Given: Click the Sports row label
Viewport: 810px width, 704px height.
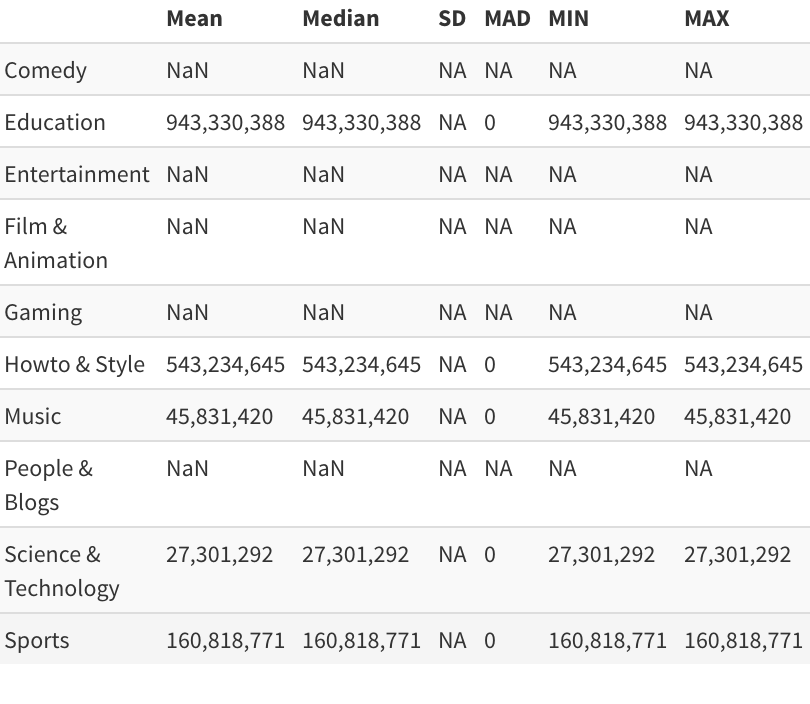Looking at the screenshot, I should (x=37, y=641).
